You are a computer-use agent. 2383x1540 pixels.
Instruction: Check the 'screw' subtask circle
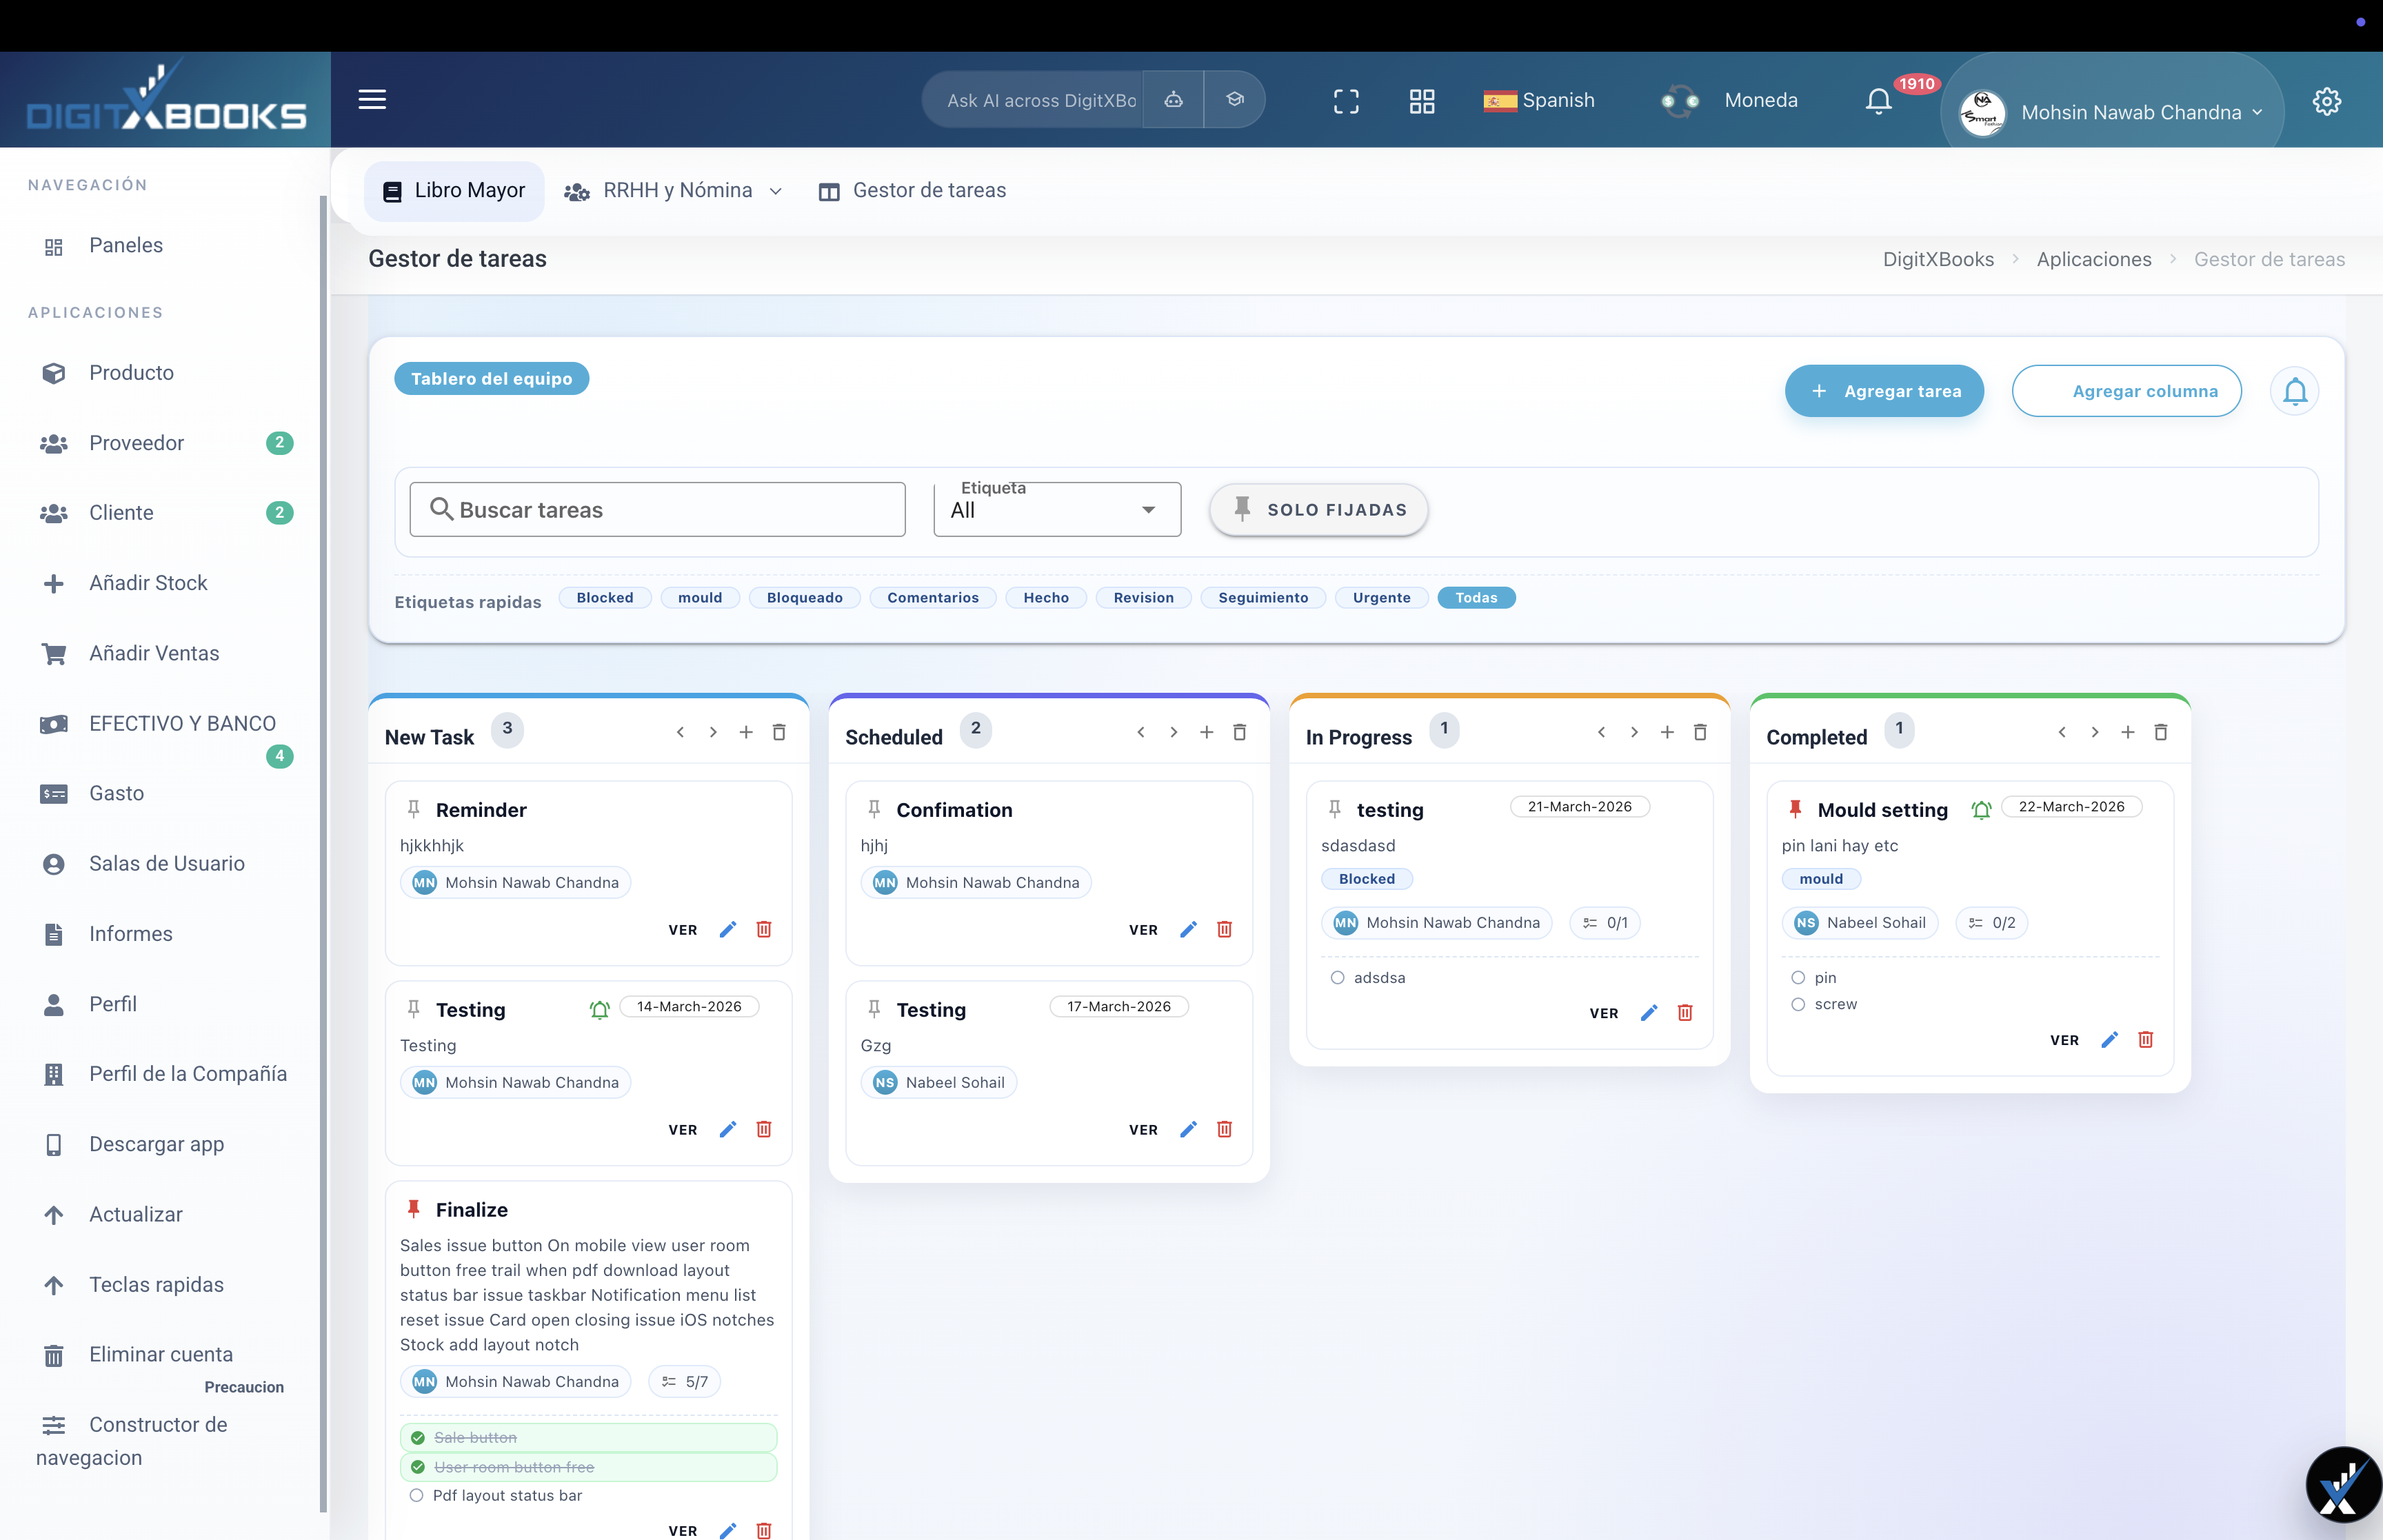pos(1798,1004)
